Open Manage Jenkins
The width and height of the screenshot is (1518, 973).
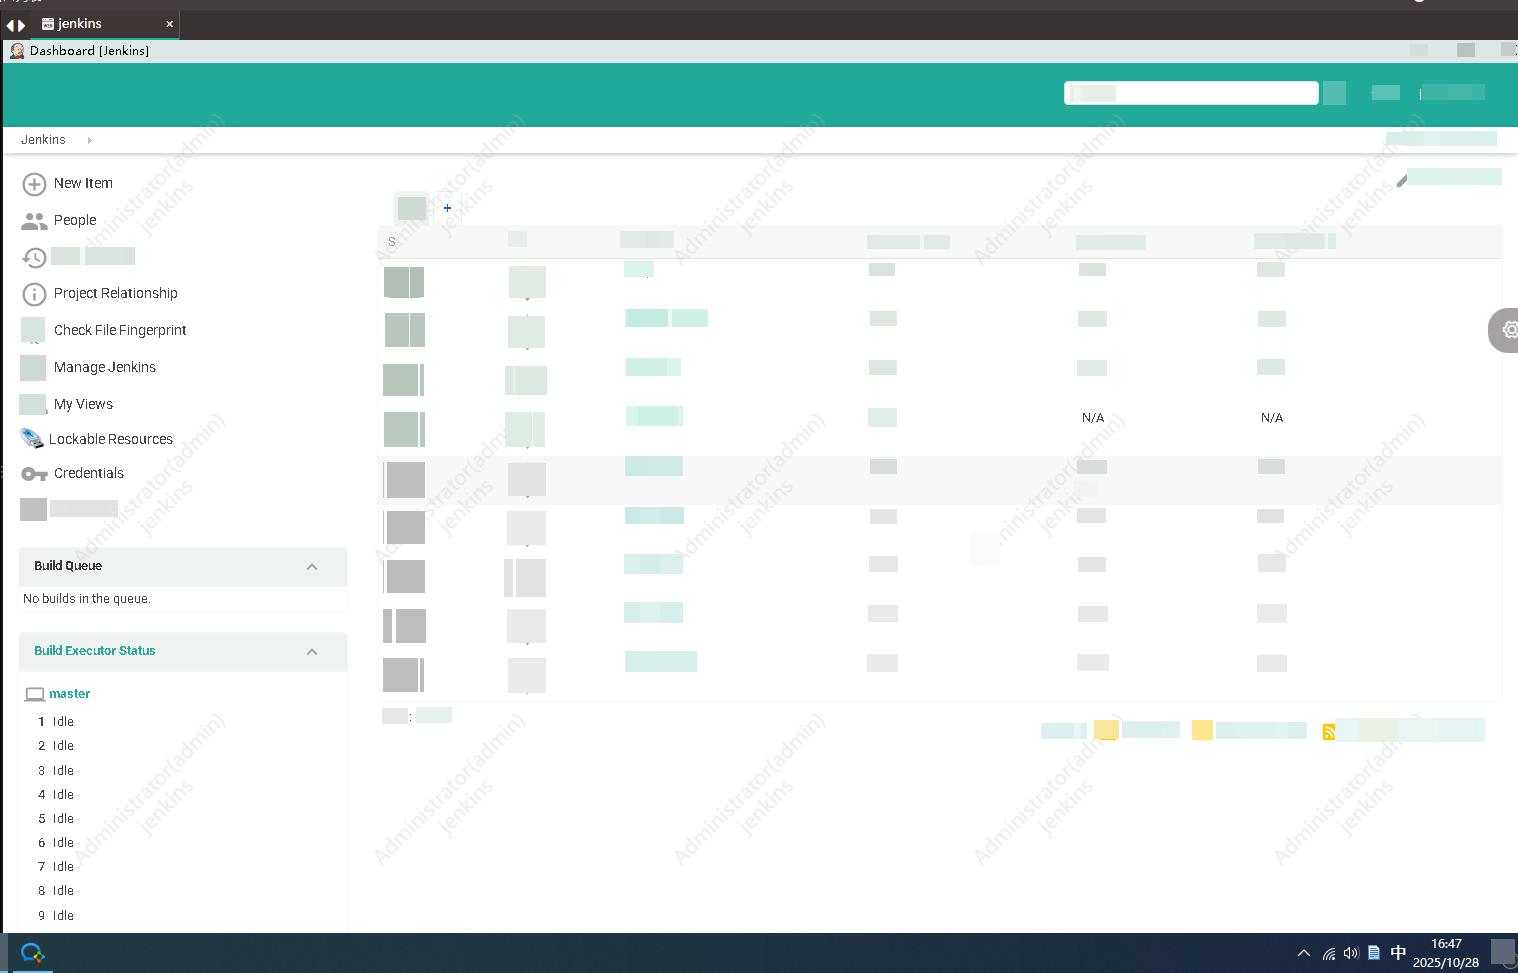pos(105,367)
